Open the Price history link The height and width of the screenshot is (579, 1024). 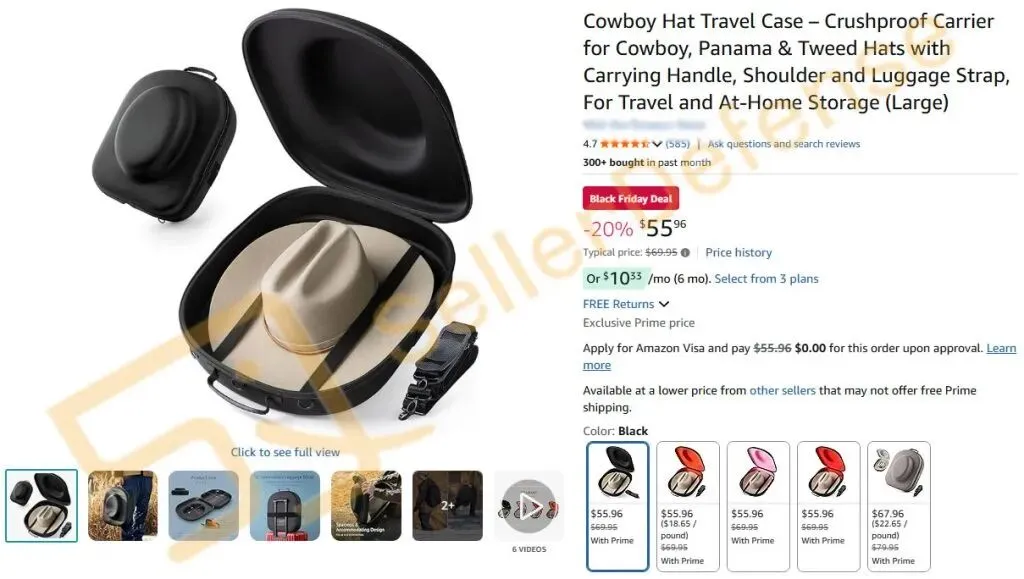tap(739, 253)
